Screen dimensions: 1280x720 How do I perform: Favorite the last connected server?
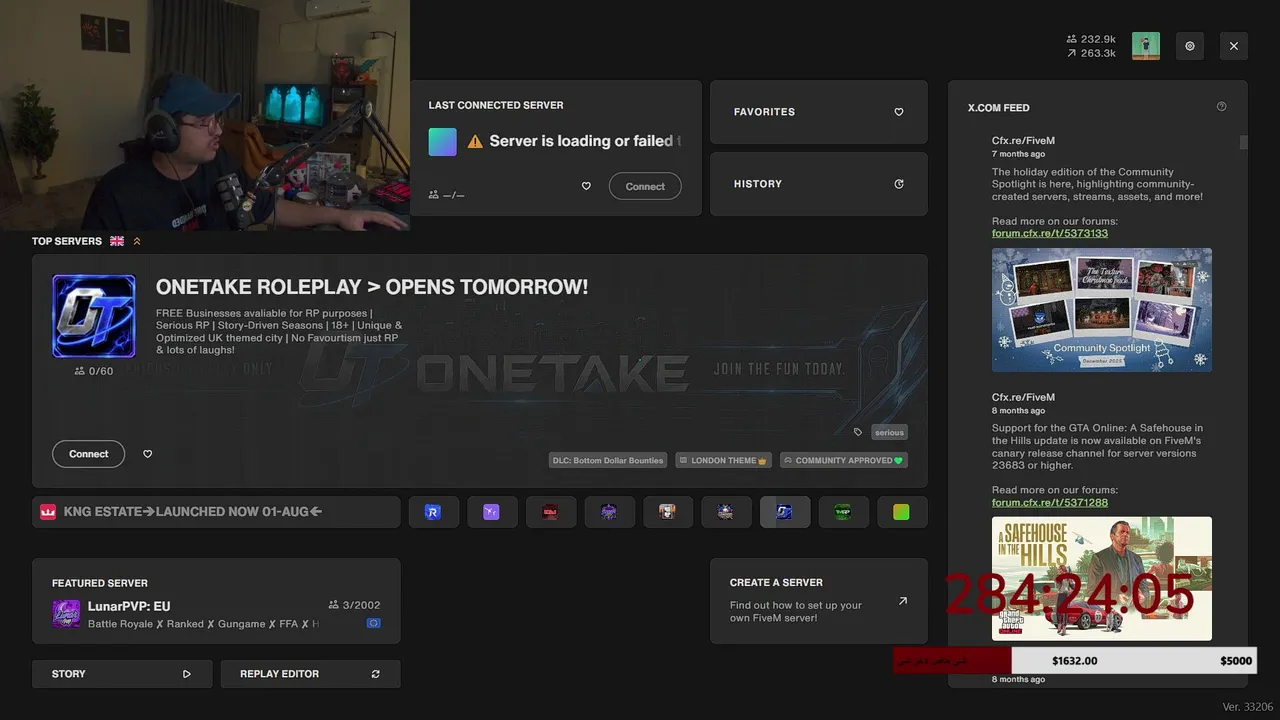click(586, 186)
